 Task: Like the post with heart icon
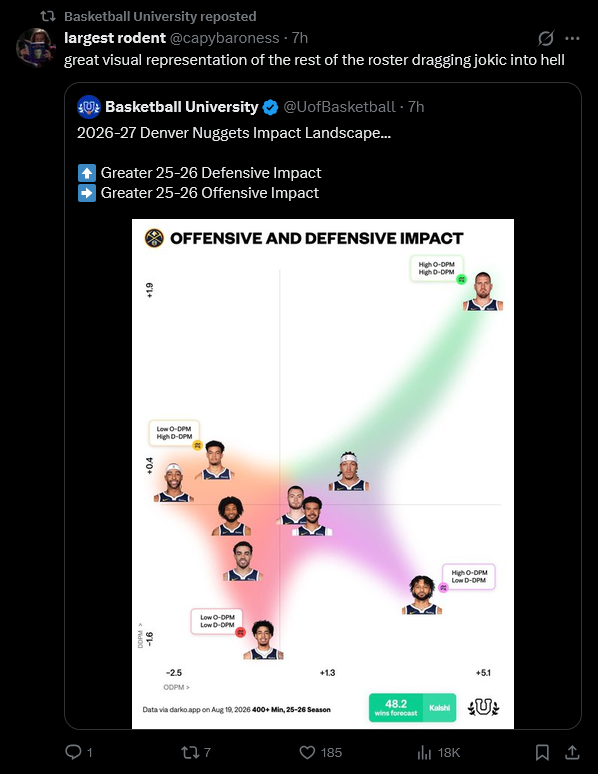tap(307, 752)
